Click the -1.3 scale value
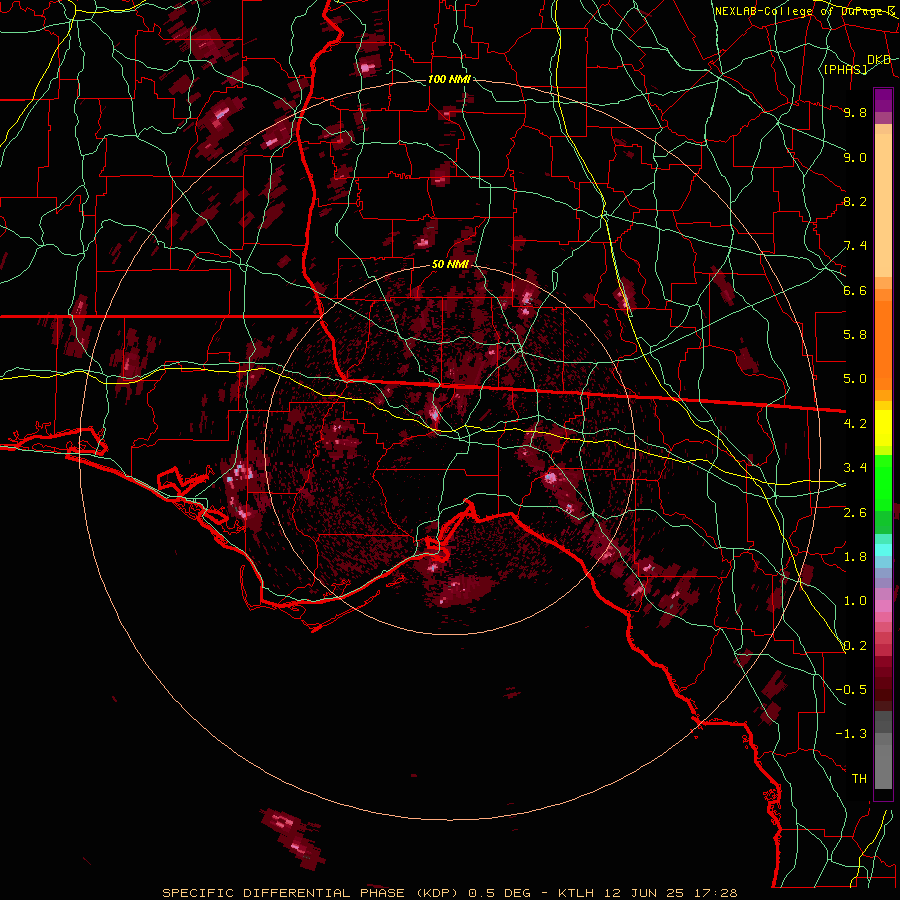 tap(851, 734)
